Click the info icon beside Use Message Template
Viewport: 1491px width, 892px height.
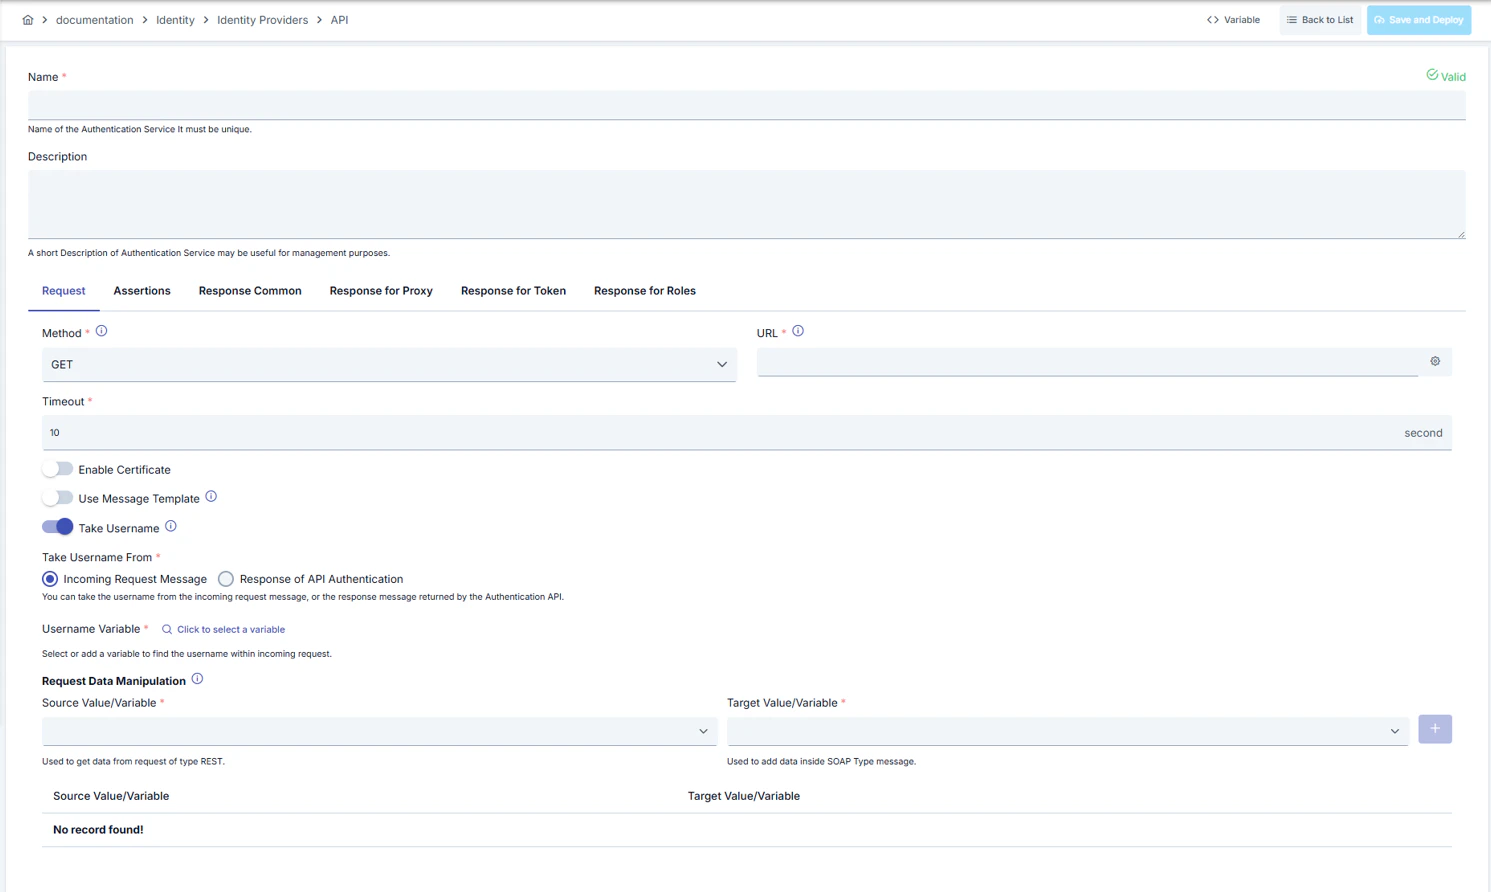(211, 496)
